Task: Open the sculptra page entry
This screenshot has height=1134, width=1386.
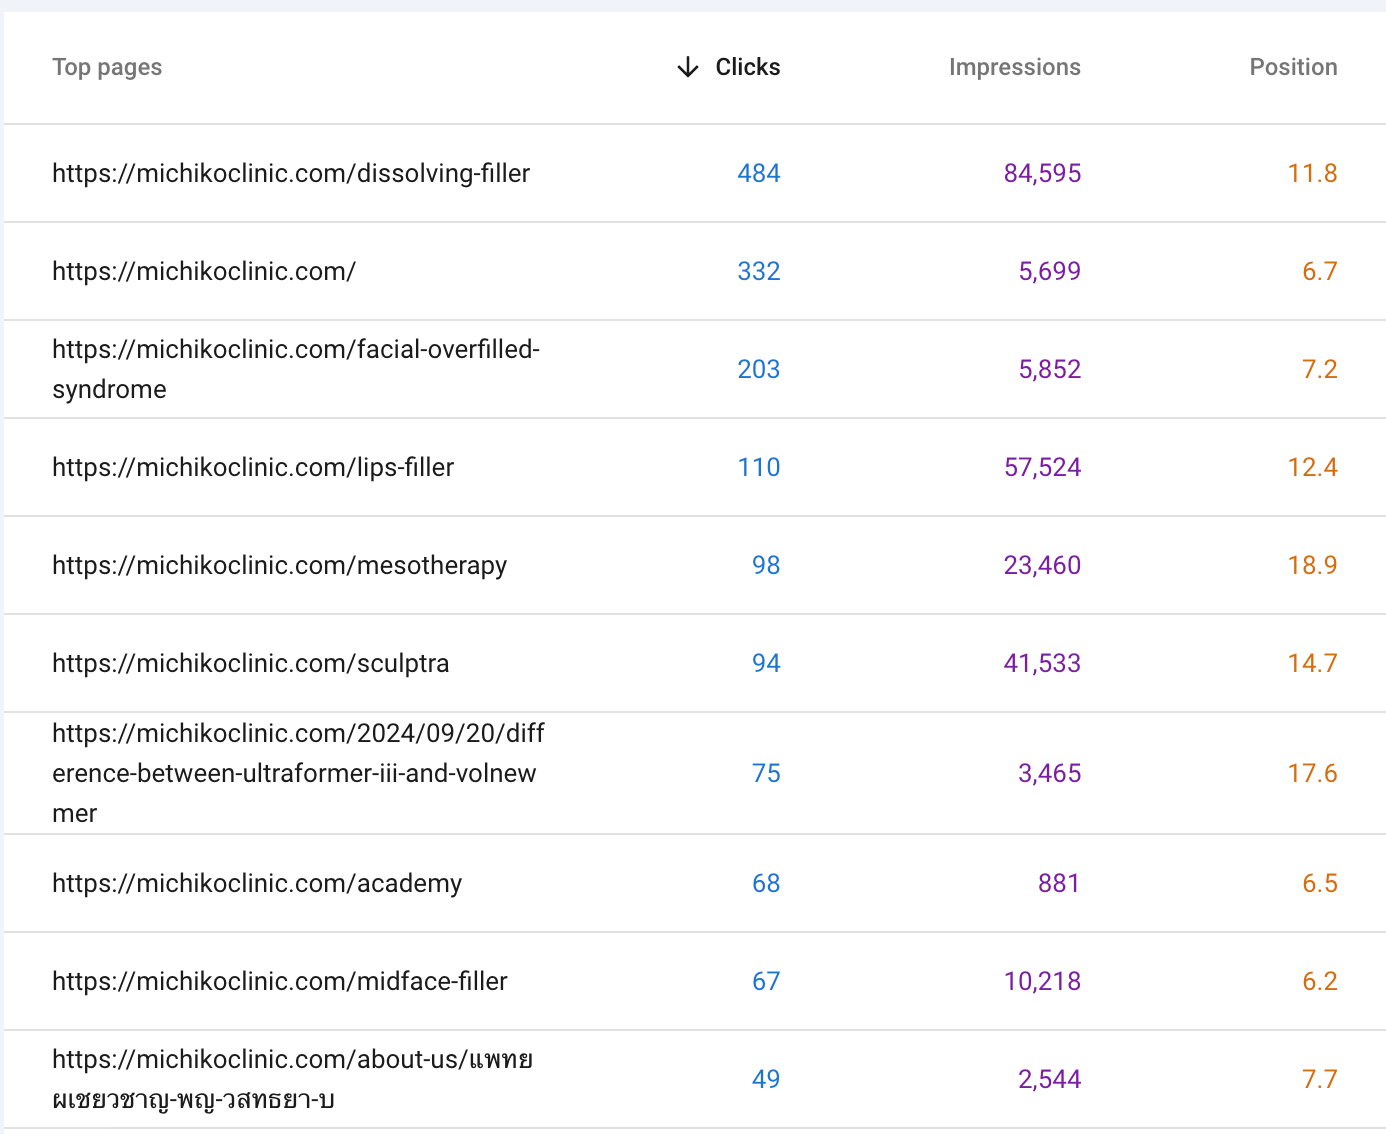Action: pos(251,663)
